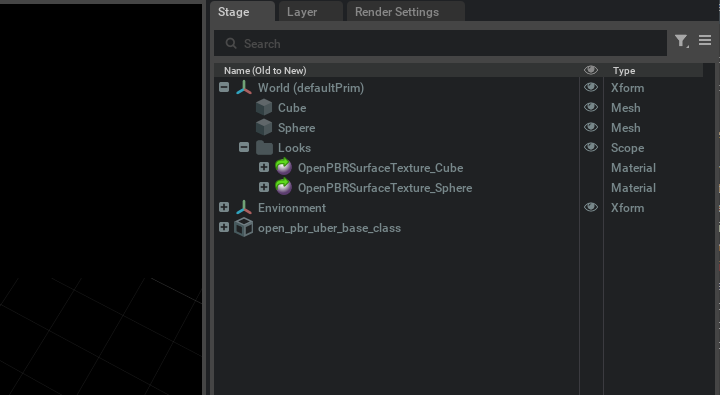
Task: Open the Stage filter funnel icon
Action: coord(681,41)
